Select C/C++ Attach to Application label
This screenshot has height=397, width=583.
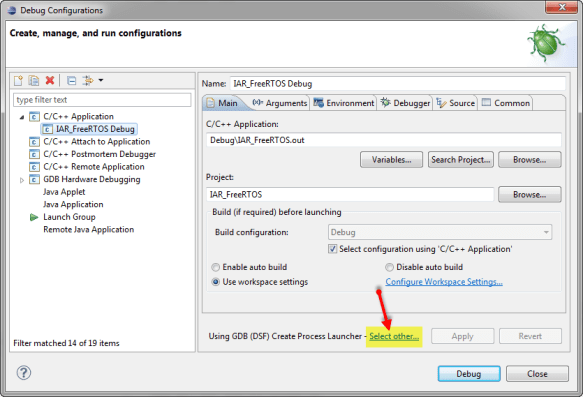point(97,142)
